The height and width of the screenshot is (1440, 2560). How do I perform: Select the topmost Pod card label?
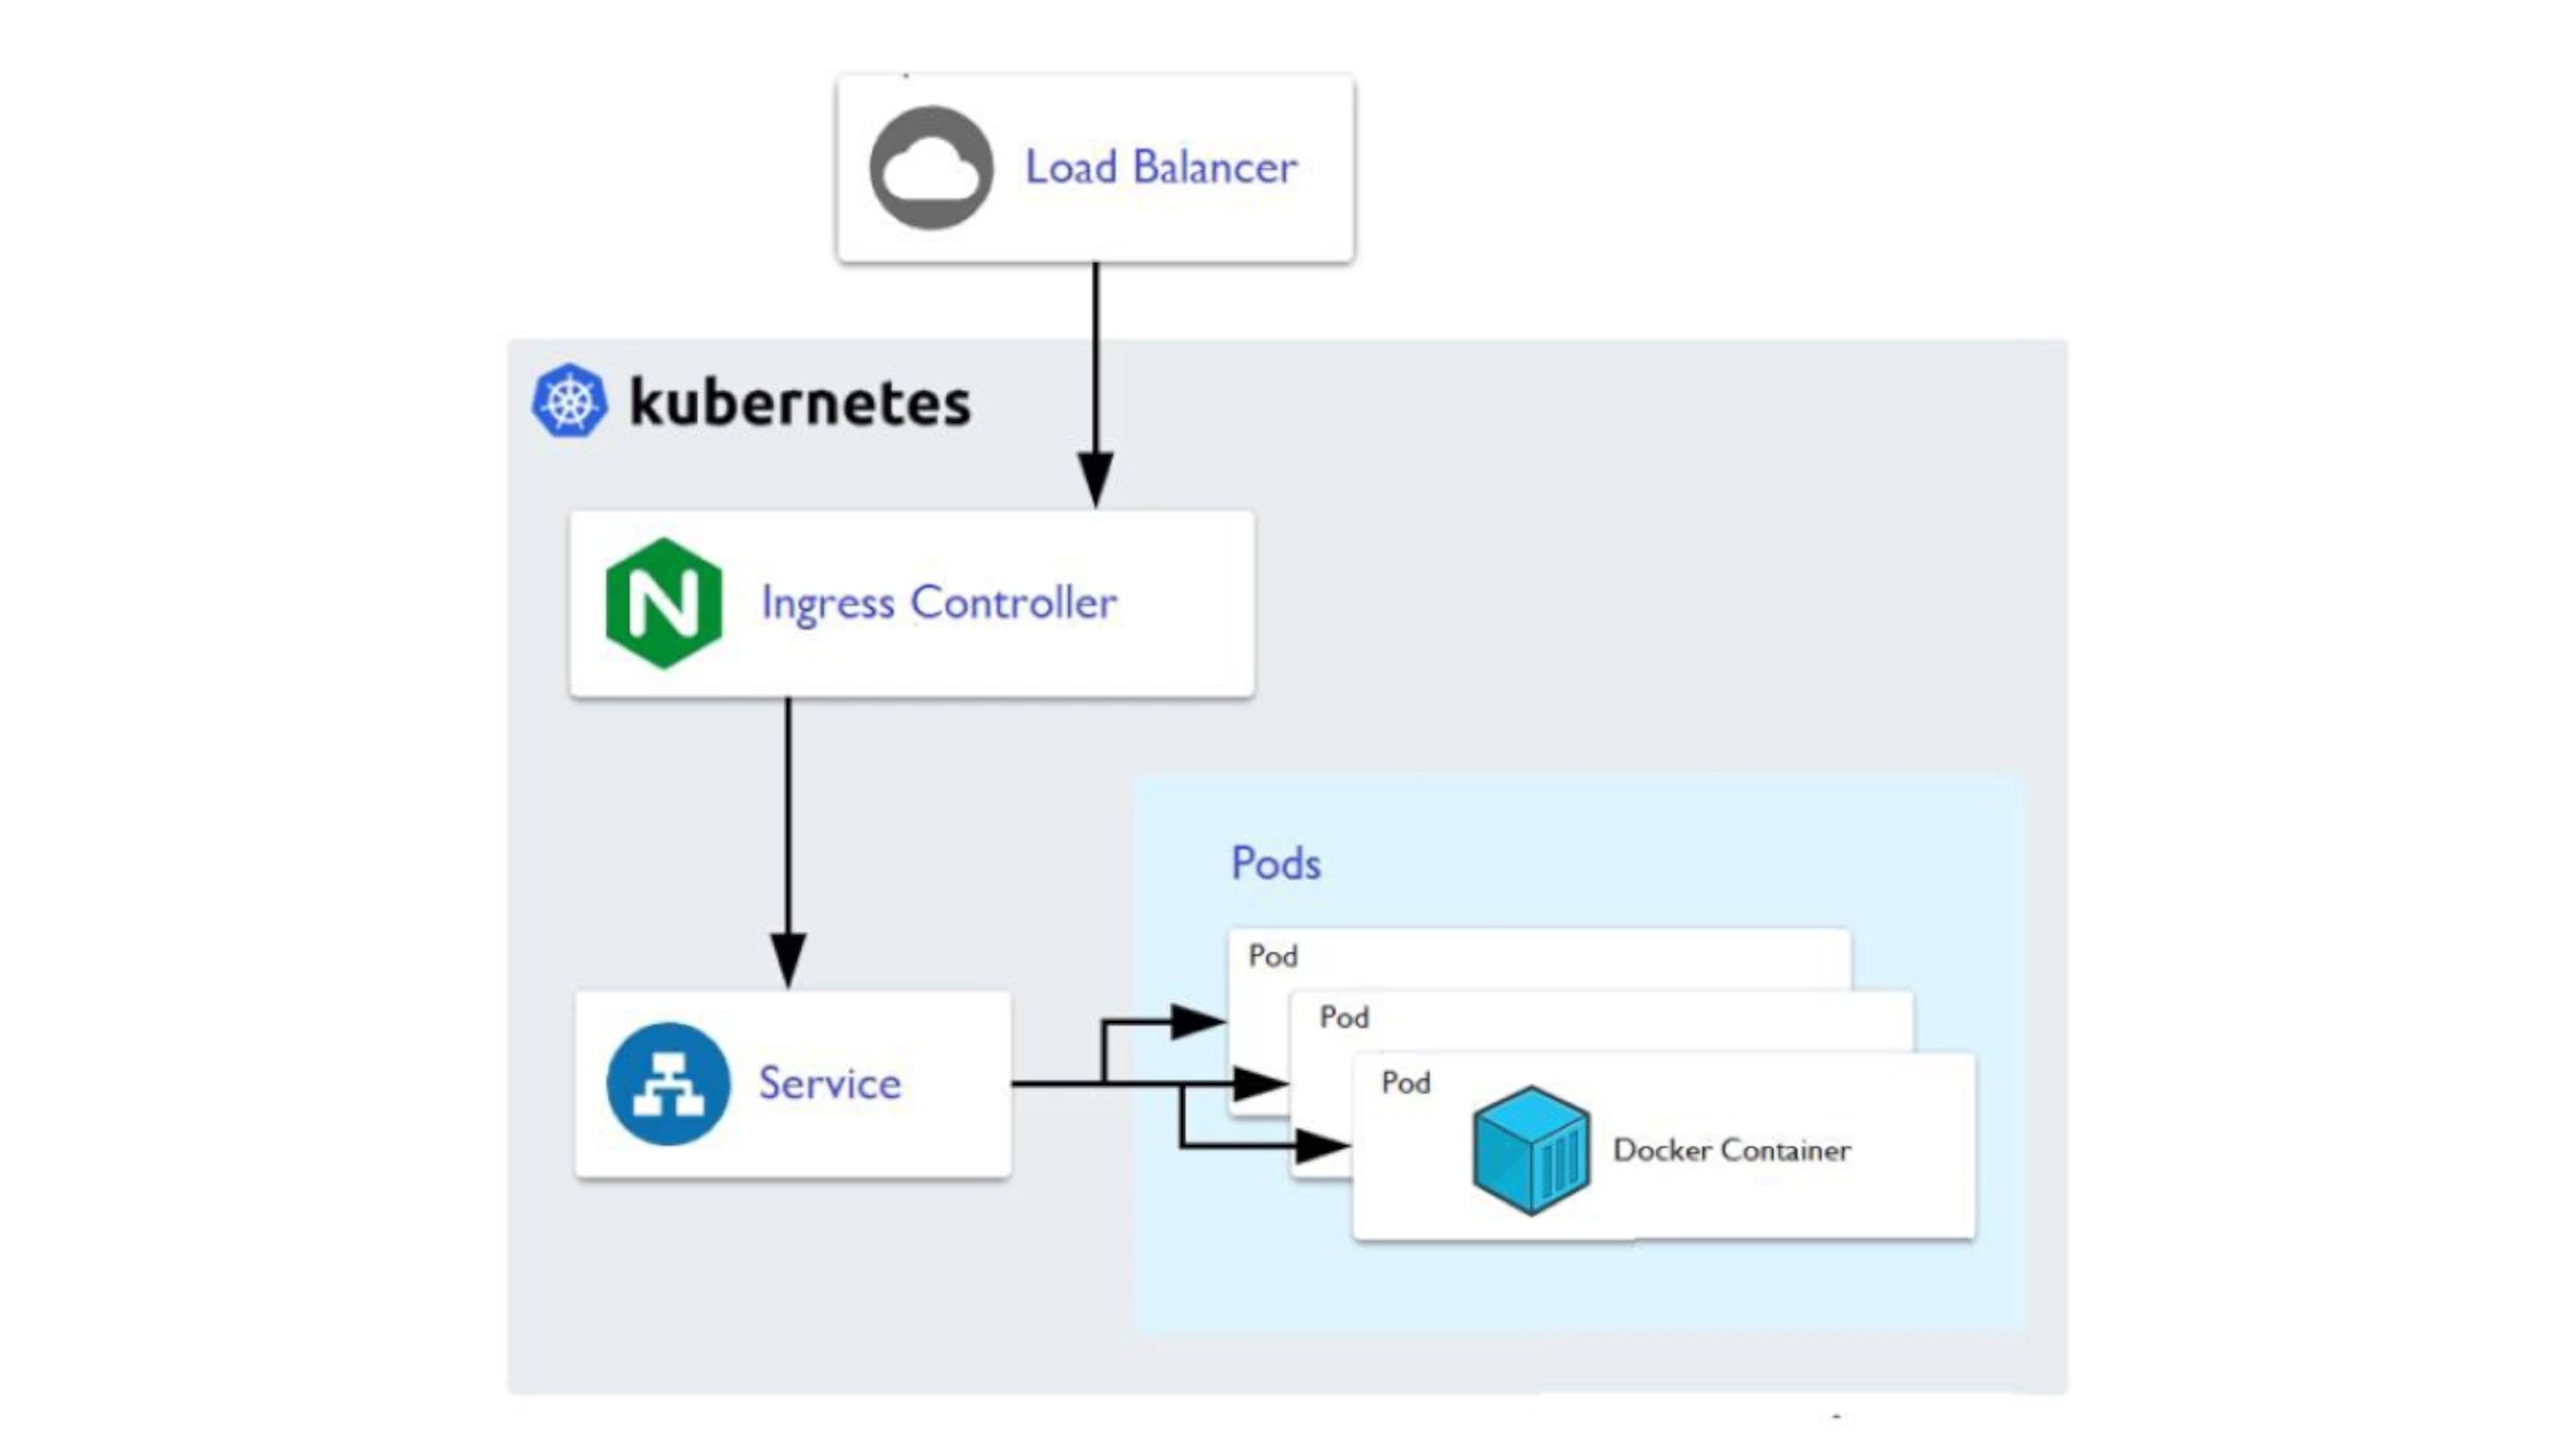pyautogui.click(x=1272, y=956)
